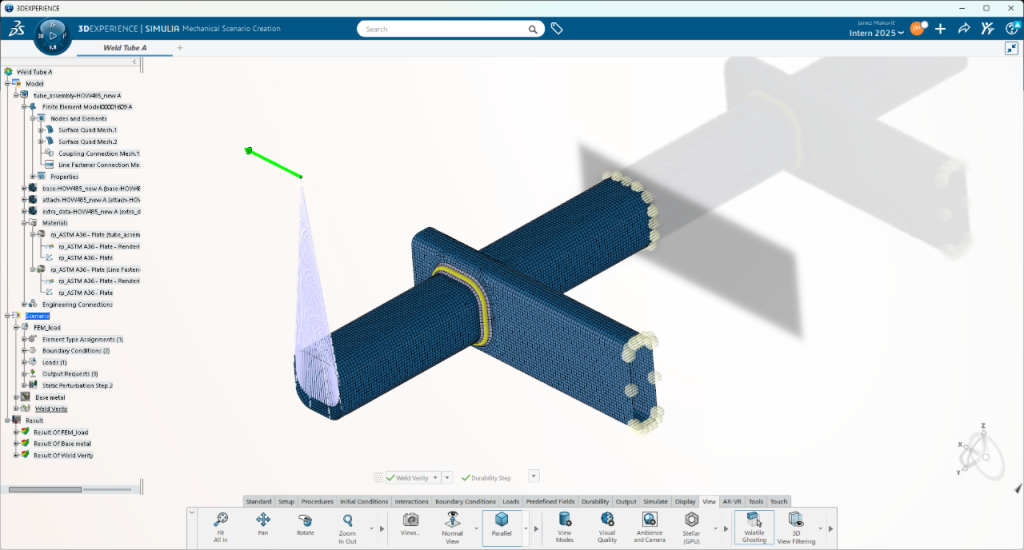The width and height of the screenshot is (1024, 550).
Task: Open the View Modes tool
Action: tap(565, 528)
